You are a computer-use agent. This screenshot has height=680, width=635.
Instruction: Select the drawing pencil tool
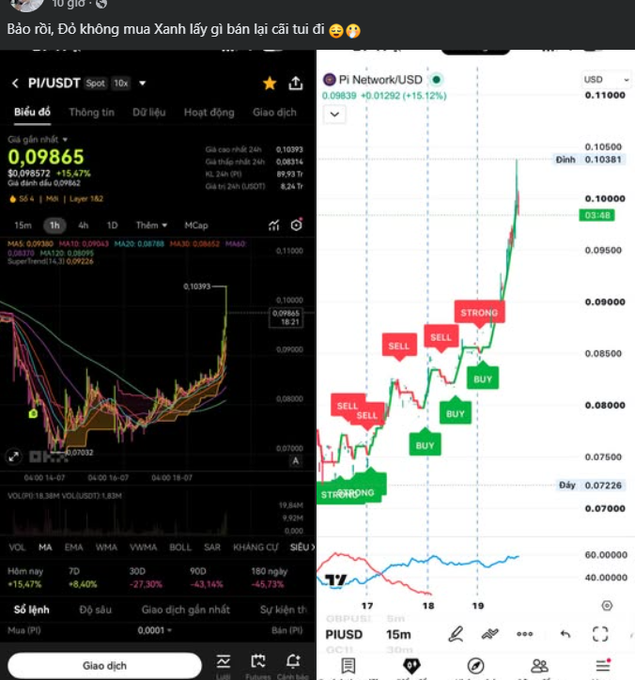(x=455, y=634)
